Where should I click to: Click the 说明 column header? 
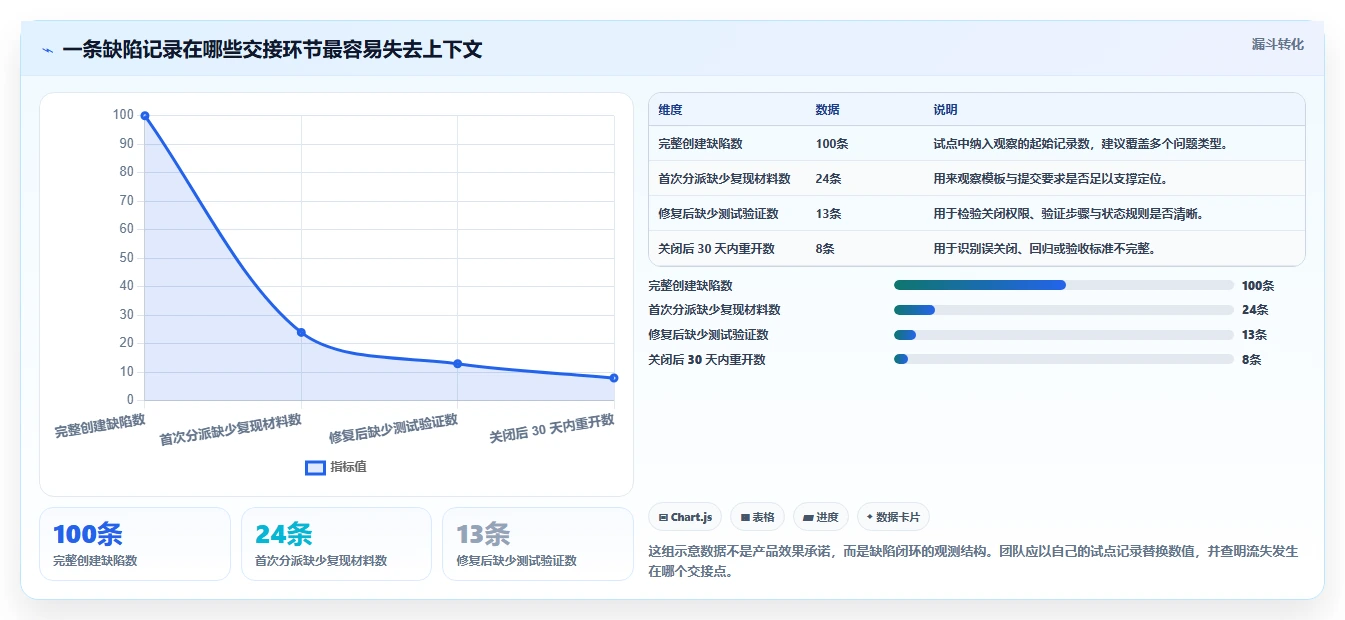pyautogui.click(x=945, y=110)
